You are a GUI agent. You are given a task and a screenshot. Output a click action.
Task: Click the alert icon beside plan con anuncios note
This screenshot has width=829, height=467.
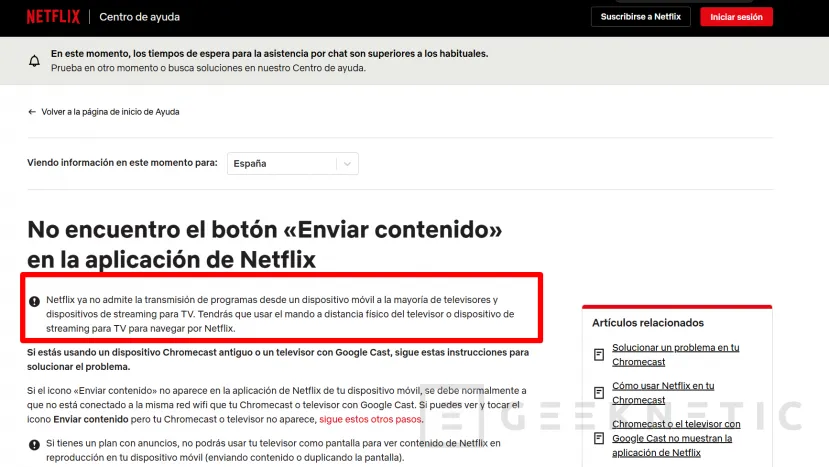tap(34, 445)
